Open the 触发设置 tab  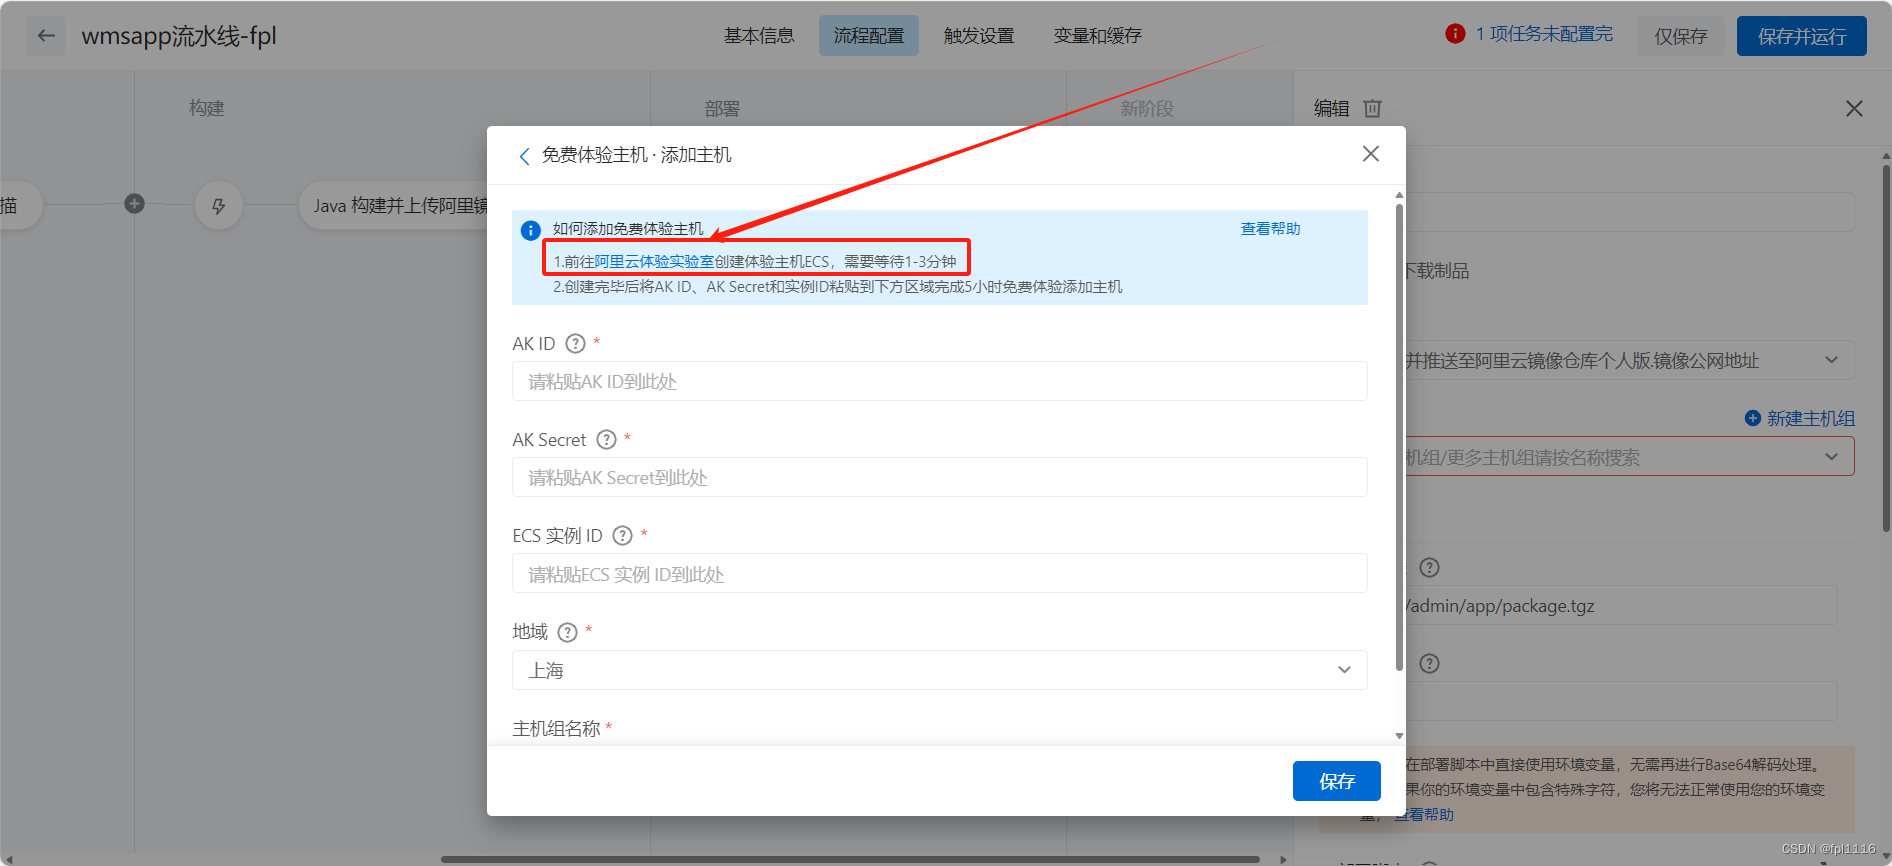[x=979, y=36]
